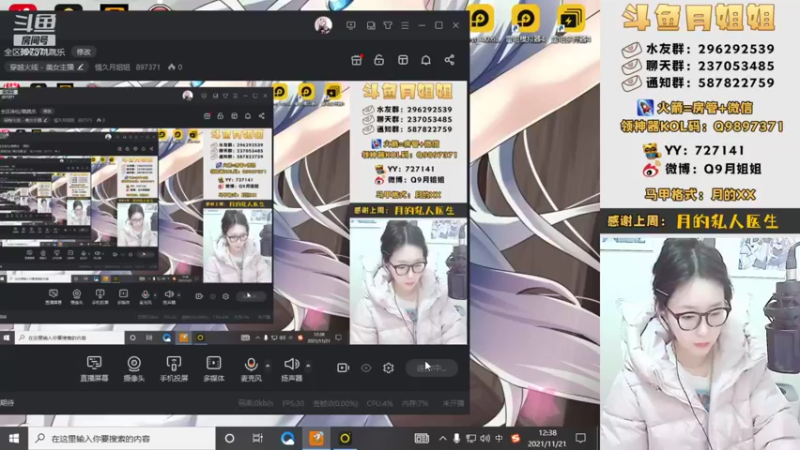Click the Windows taskbar search box
Screen dimensions: 800x450
click(121, 438)
